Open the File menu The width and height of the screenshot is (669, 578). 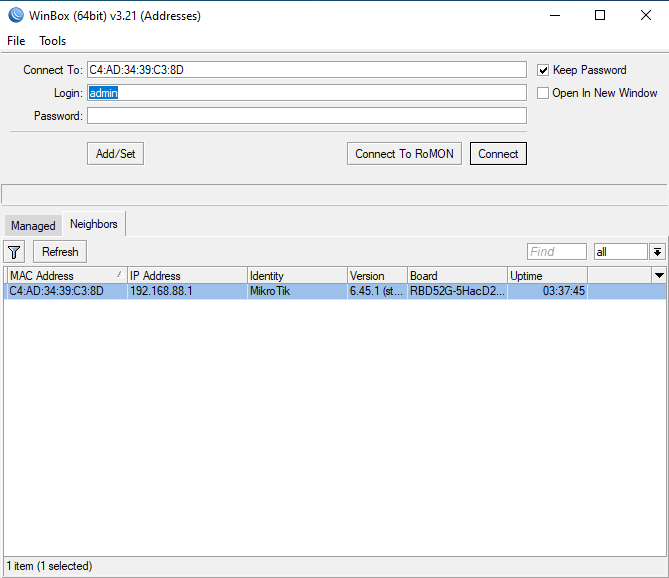(x=16, y=41)
